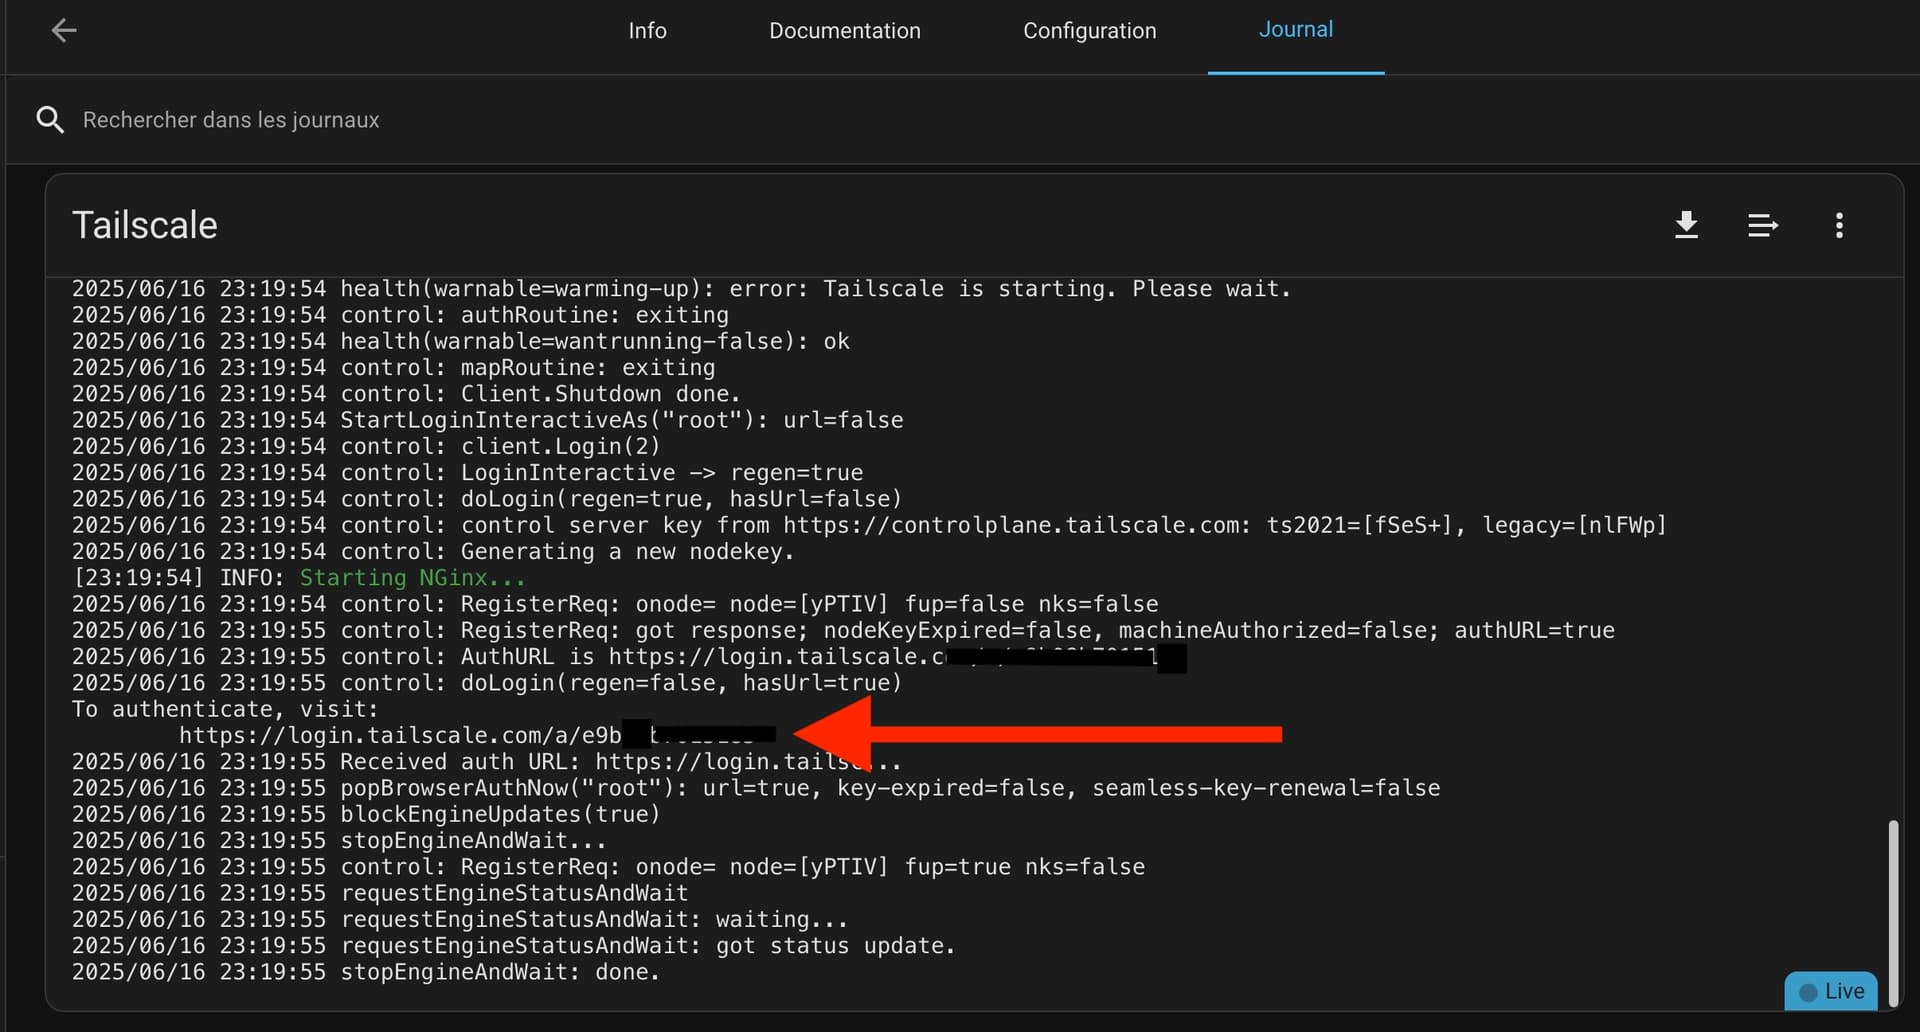
Task: Click the 'fup=true nks=false' RegisterReq line
Action: pos(608,867)
